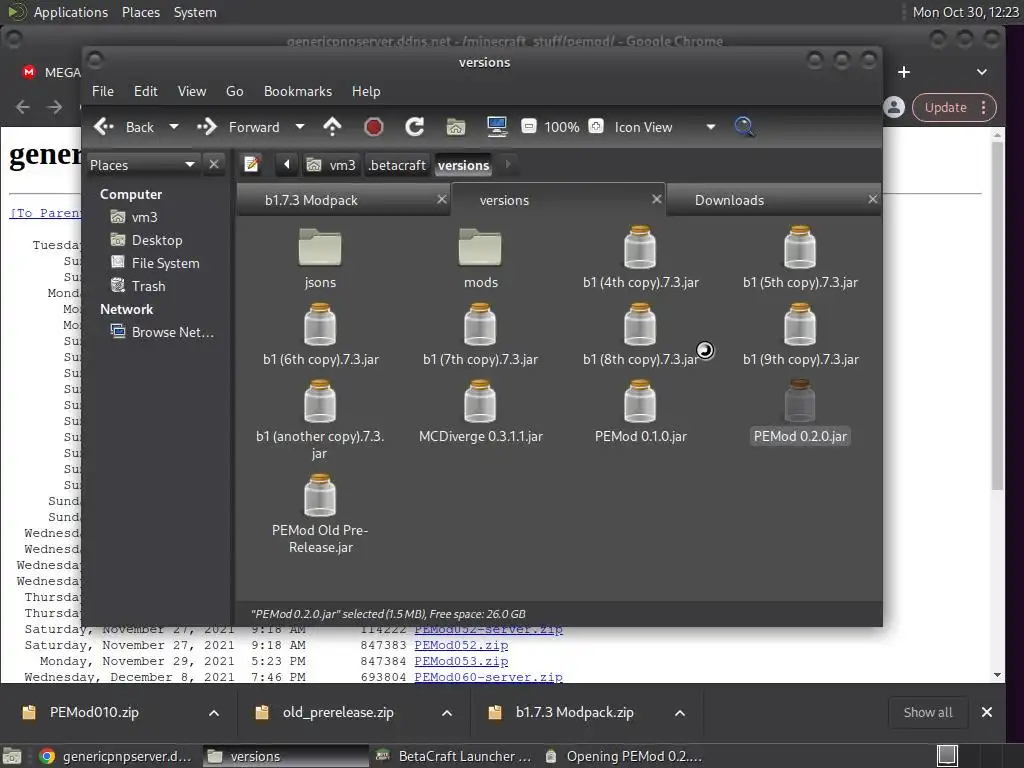
Task: Open the View menu
Action: click(x=192, y=91)
